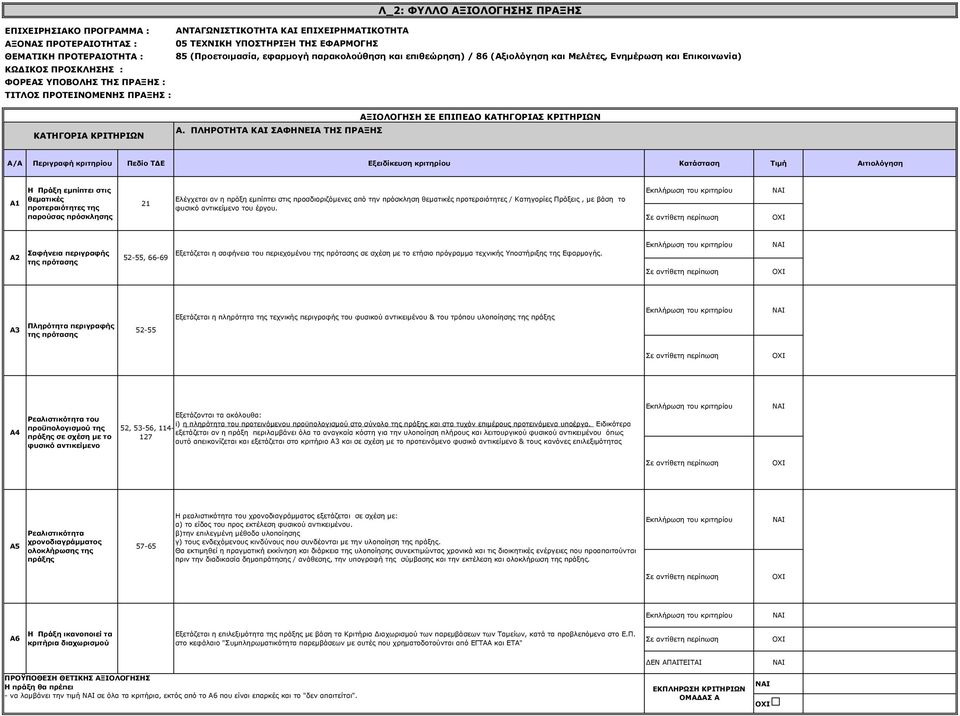960x716 pixels.
Task: Click description 'Η Πράξη εμπίπτει στις θεματικές προτεραιότητες'
Action: tap(70, 203)
